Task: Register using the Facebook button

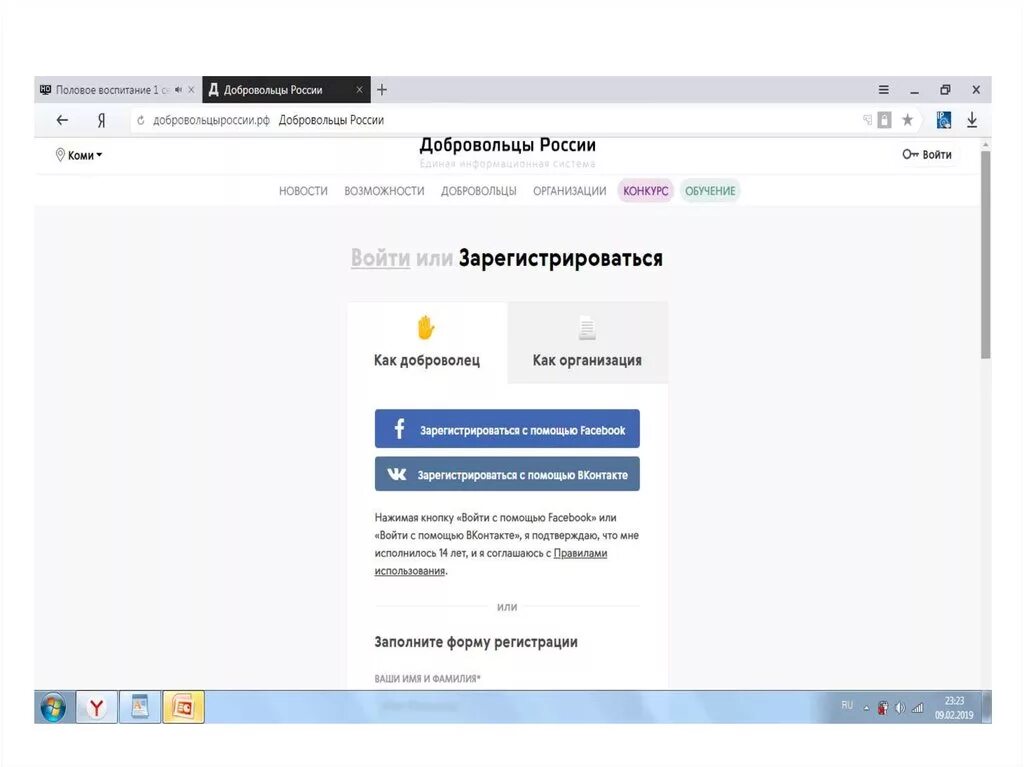Action: pos(507,429)
